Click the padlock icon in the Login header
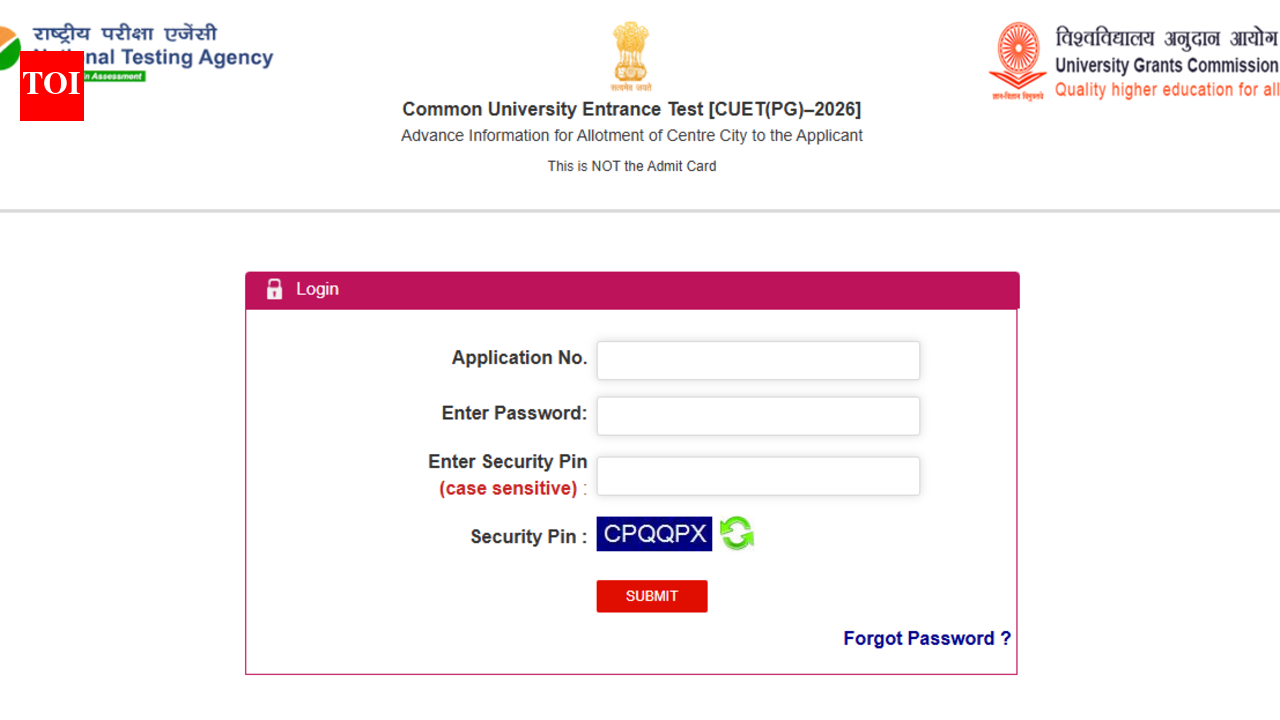 (x=274, y=289)
